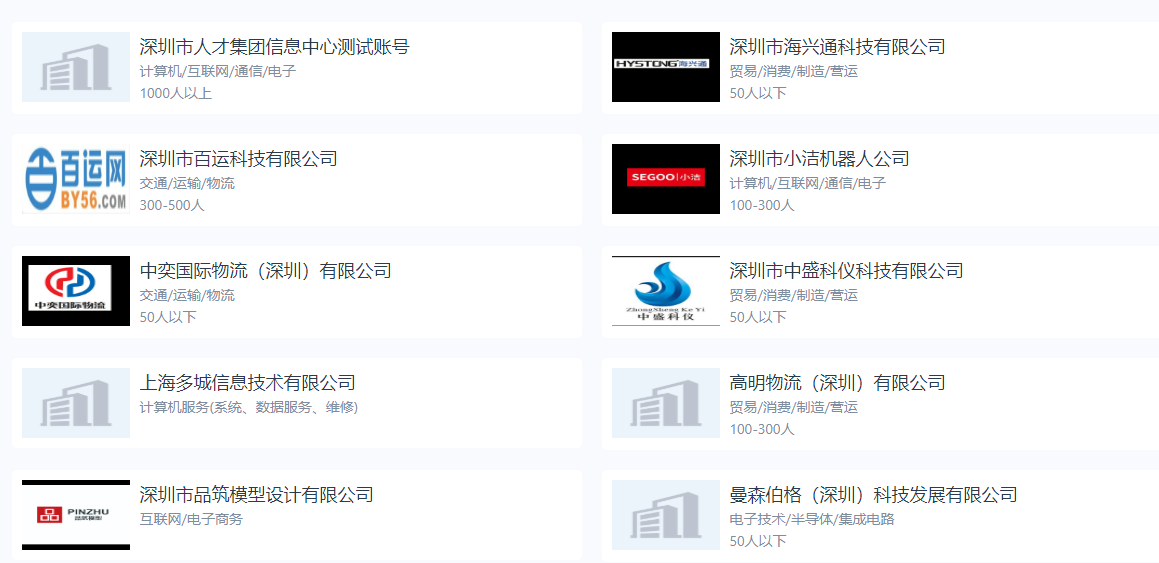Click the SEGOO 小洁 logo
This screenshot has height=563, width=1159.
666,179
